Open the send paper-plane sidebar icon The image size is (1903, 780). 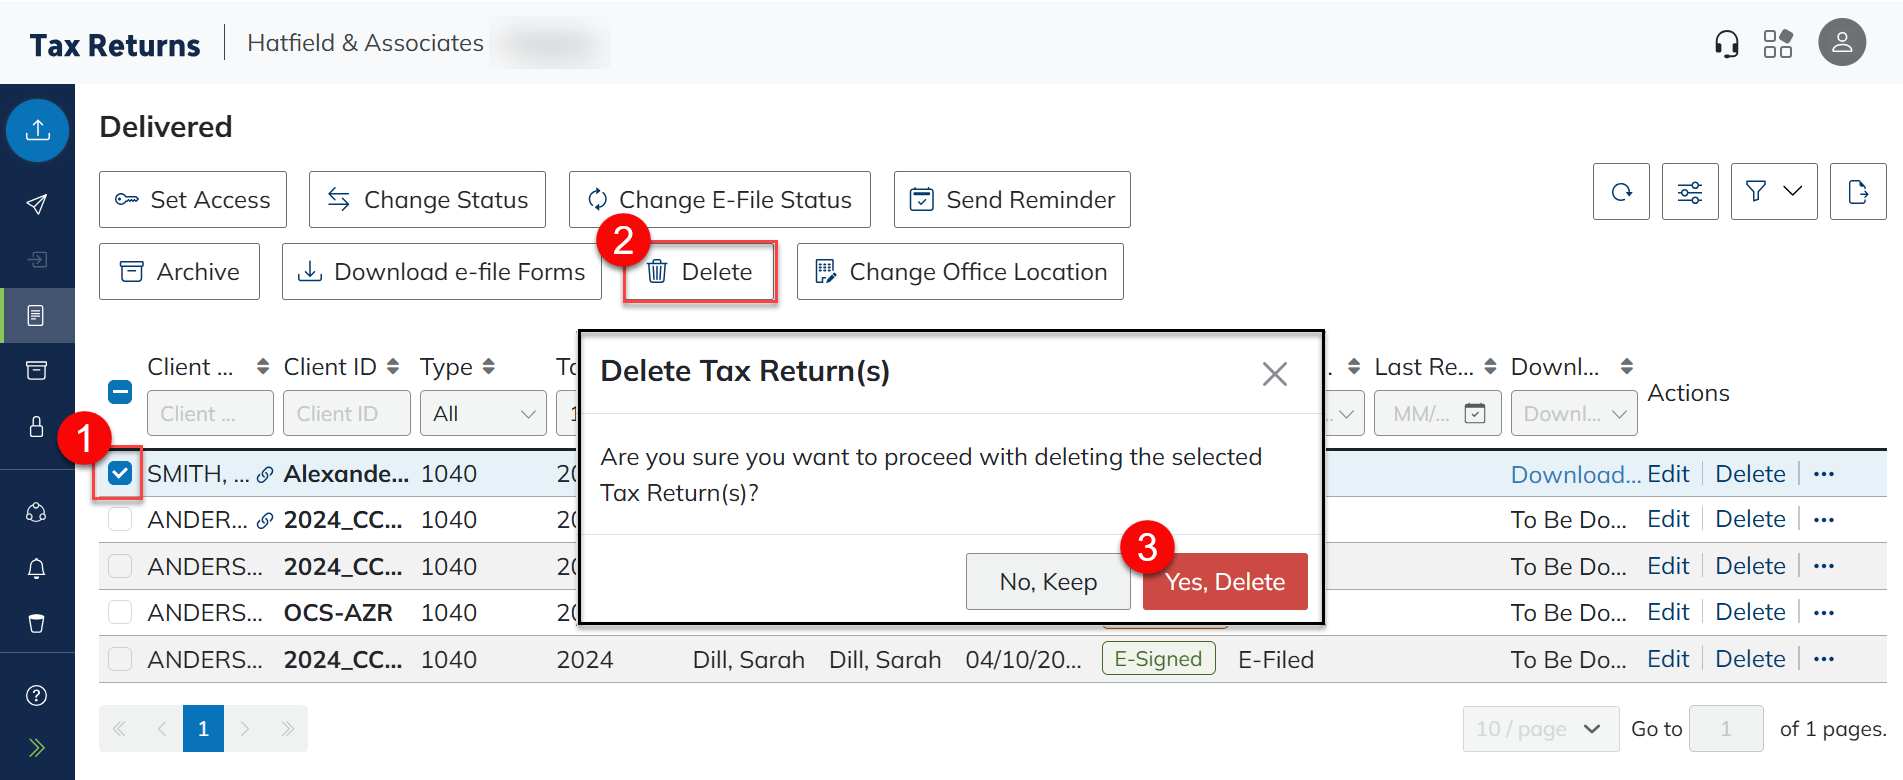(37, 204)
